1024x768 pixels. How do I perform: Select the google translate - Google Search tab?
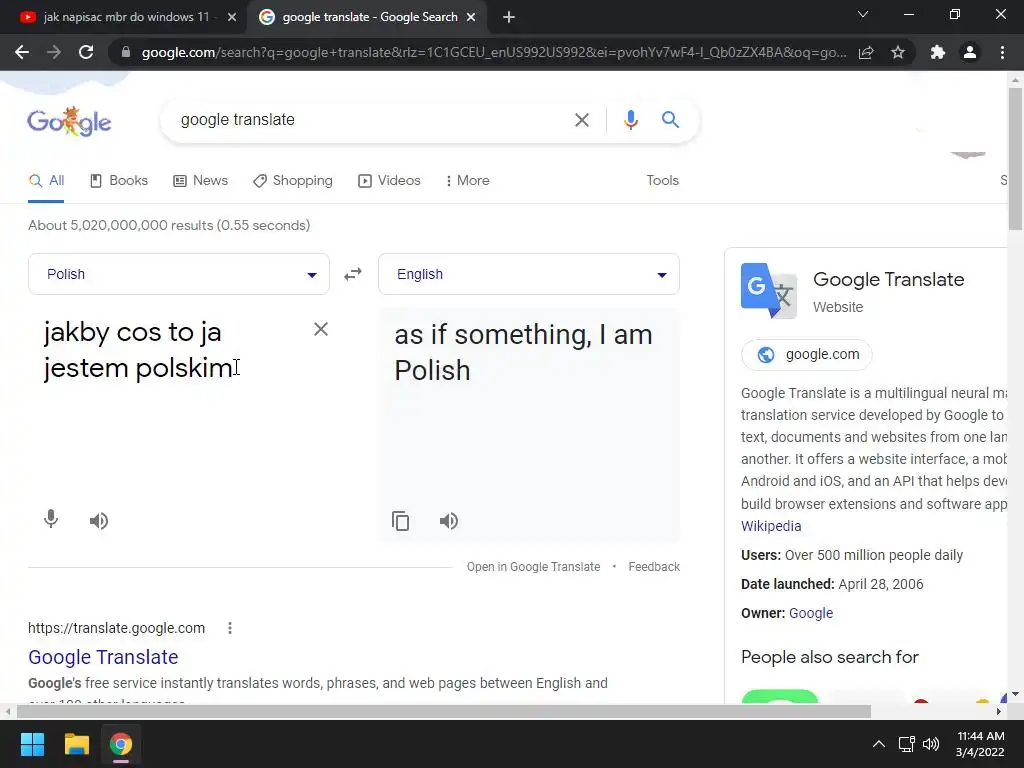[x=367, y=17]
